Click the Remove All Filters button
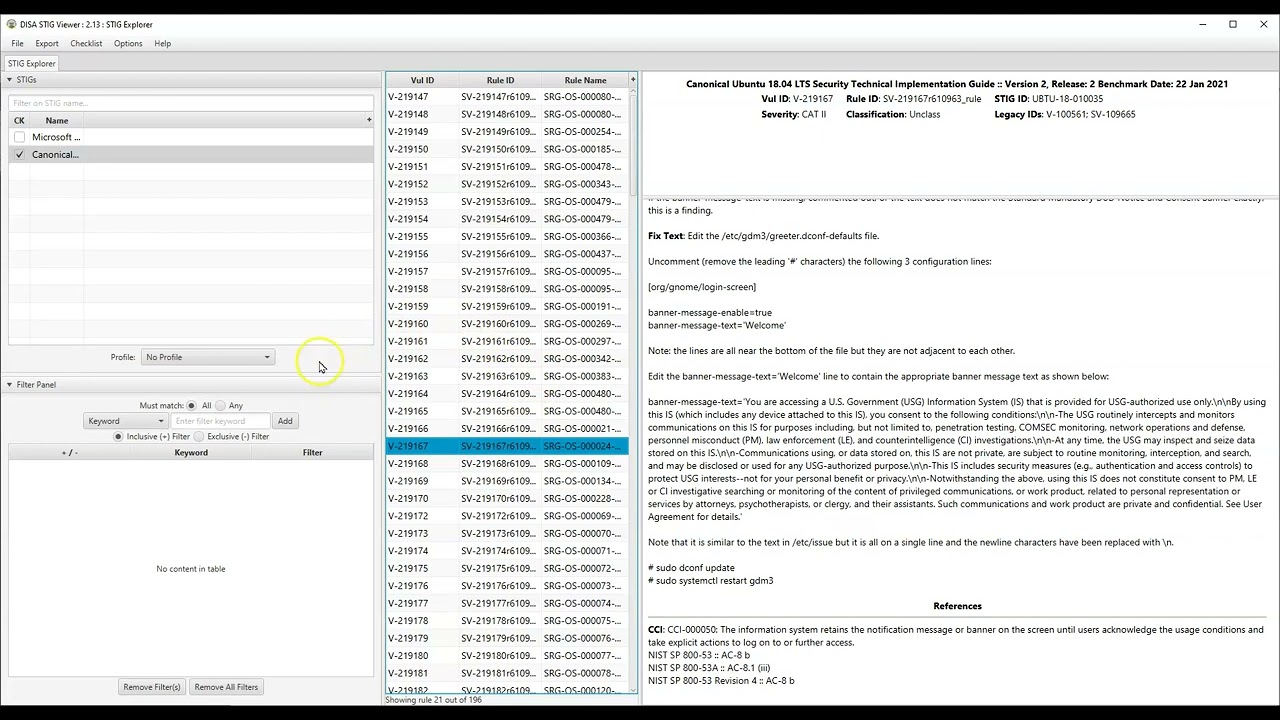The width and height of the screenshot is (1280, 720). pyautogui.click(x=226, y=687)
